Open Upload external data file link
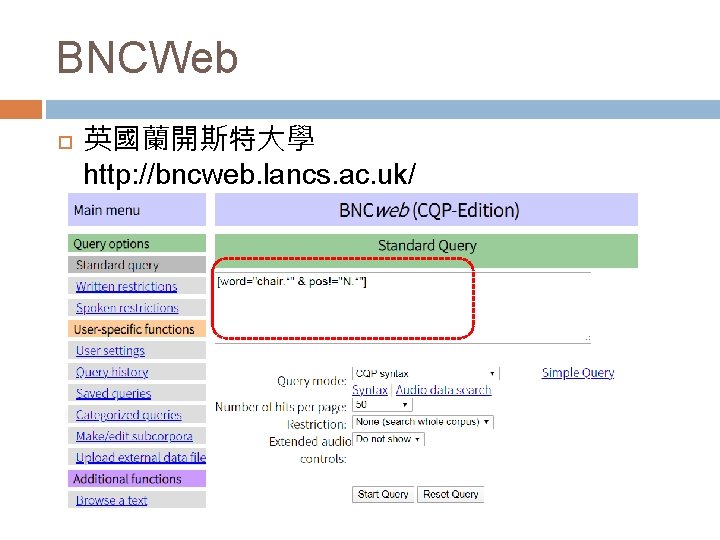Image resolution: width=720 pixels, height=540 pixels. coord(141,457)
